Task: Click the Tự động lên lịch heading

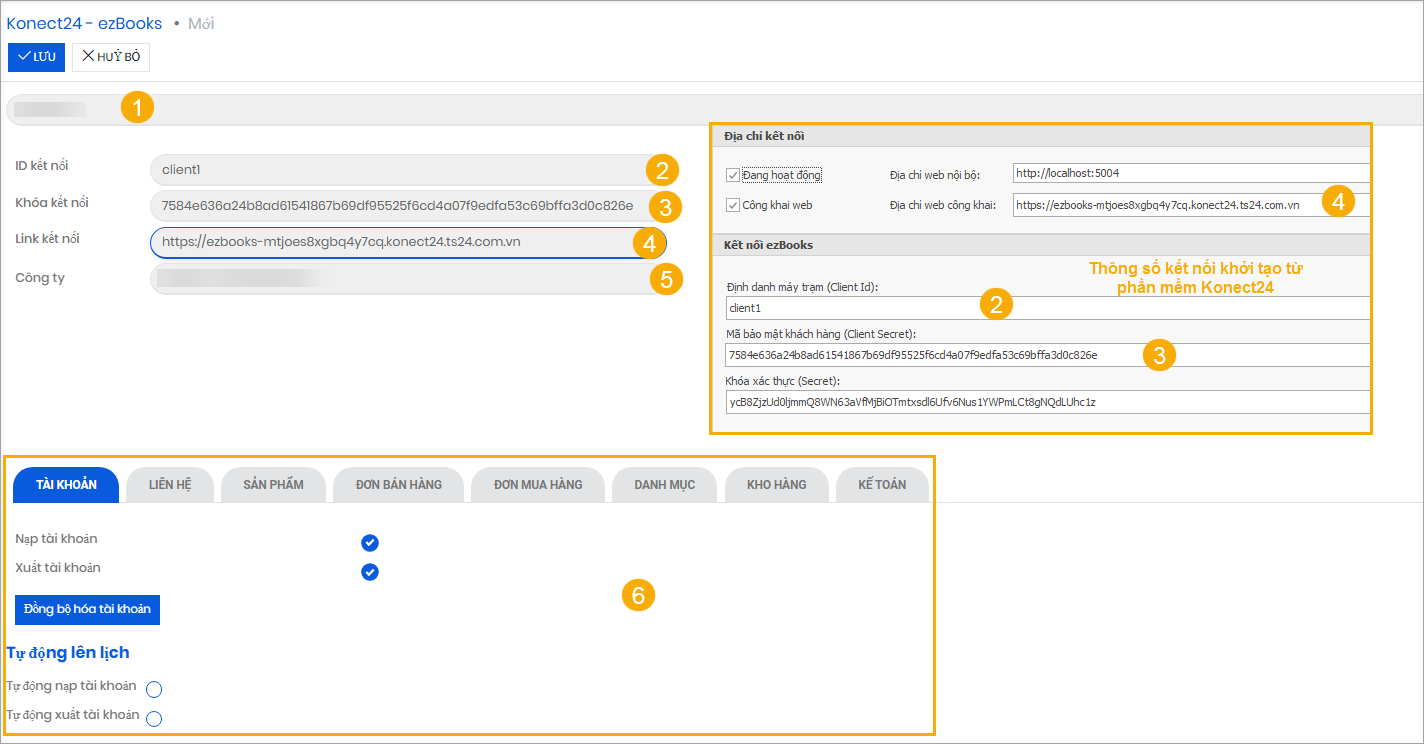Action: [x=68, y=653]
